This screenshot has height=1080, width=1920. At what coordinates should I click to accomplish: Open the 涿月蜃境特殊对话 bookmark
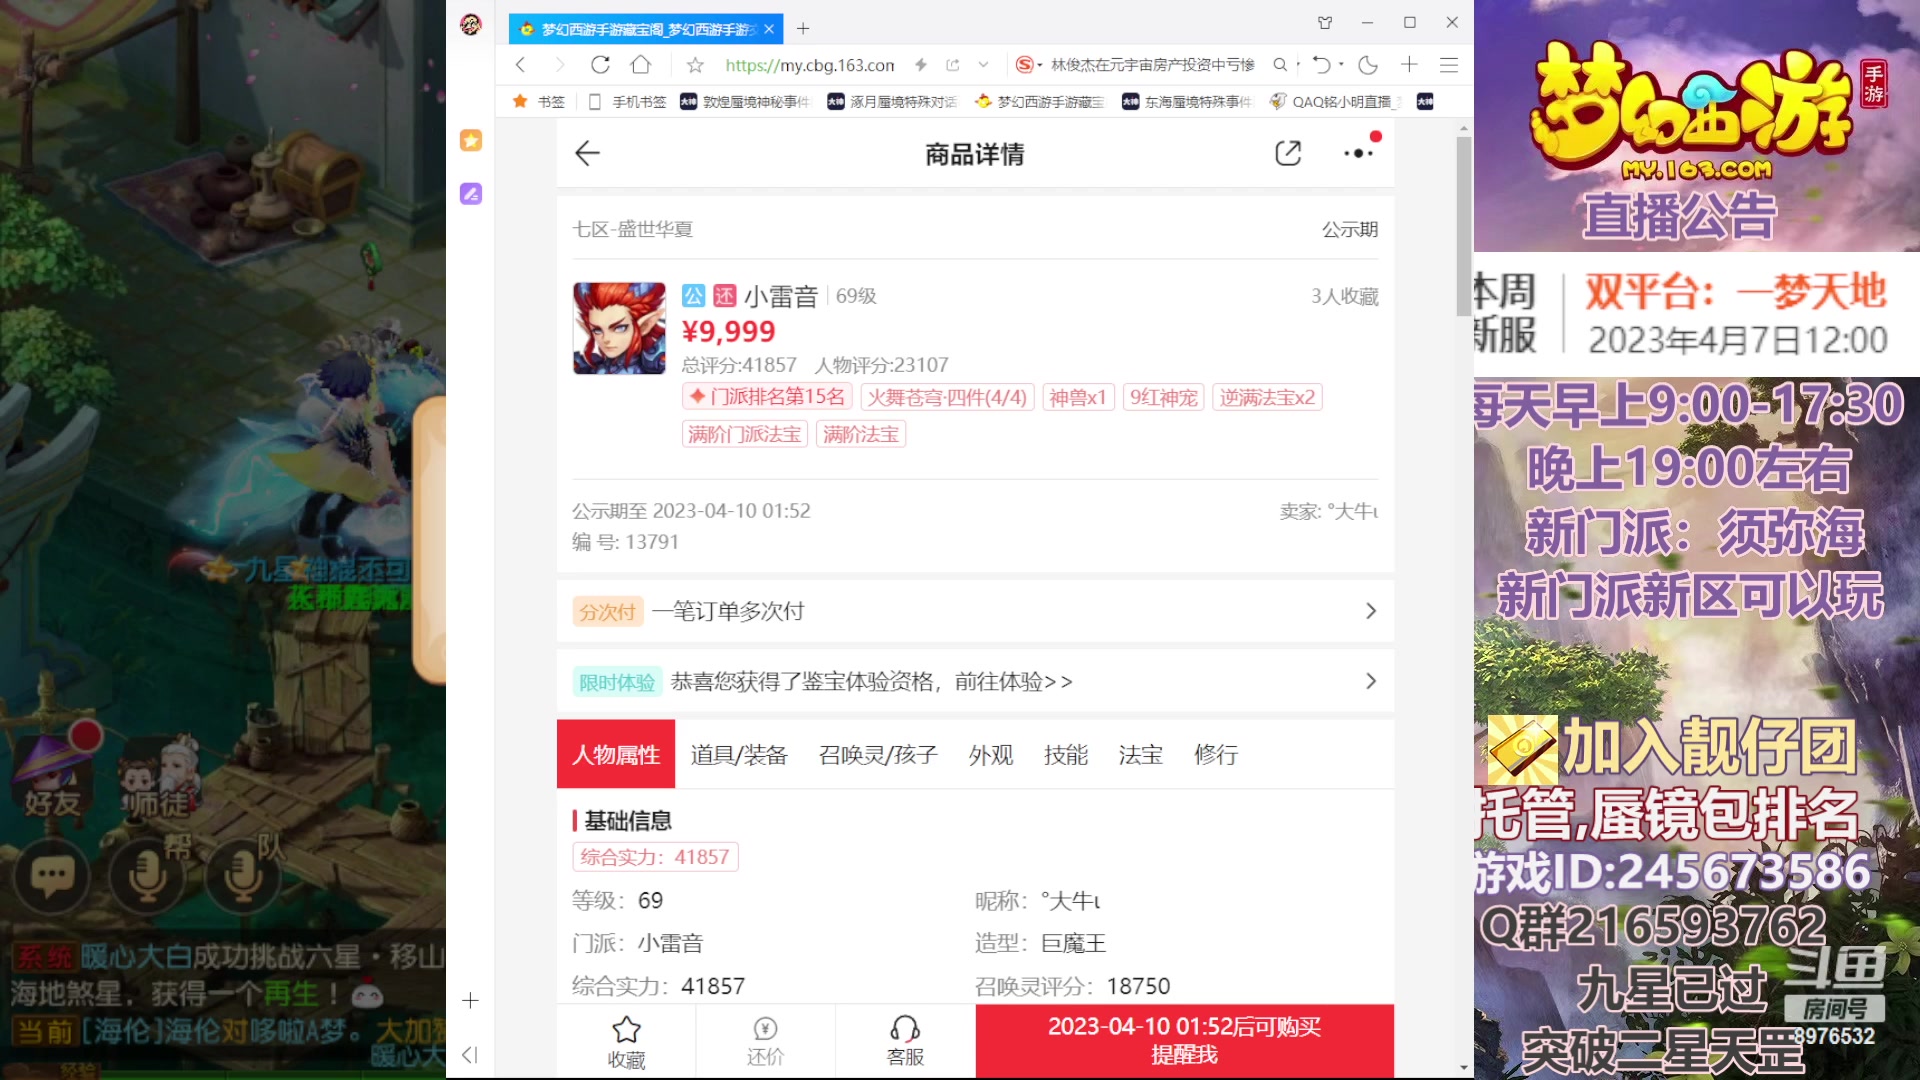coord(892,101)
